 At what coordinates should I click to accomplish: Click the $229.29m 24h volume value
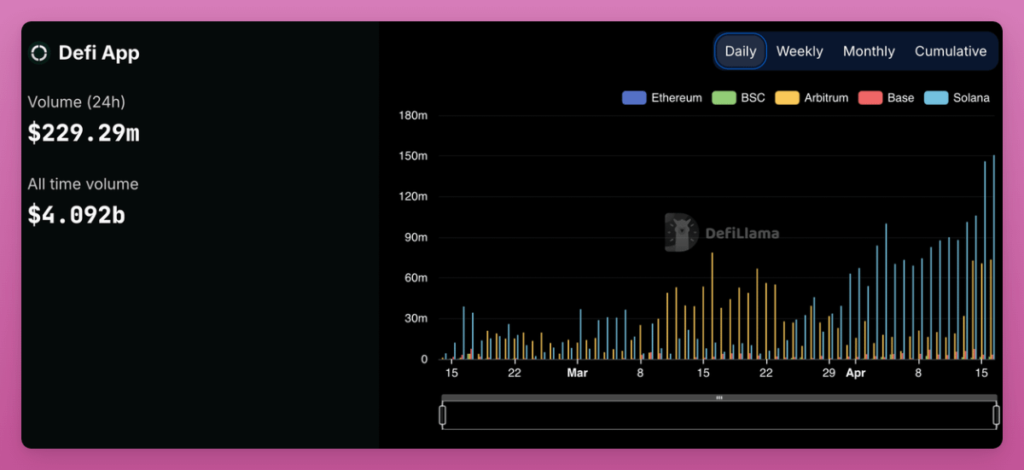(x=83, y=132)
